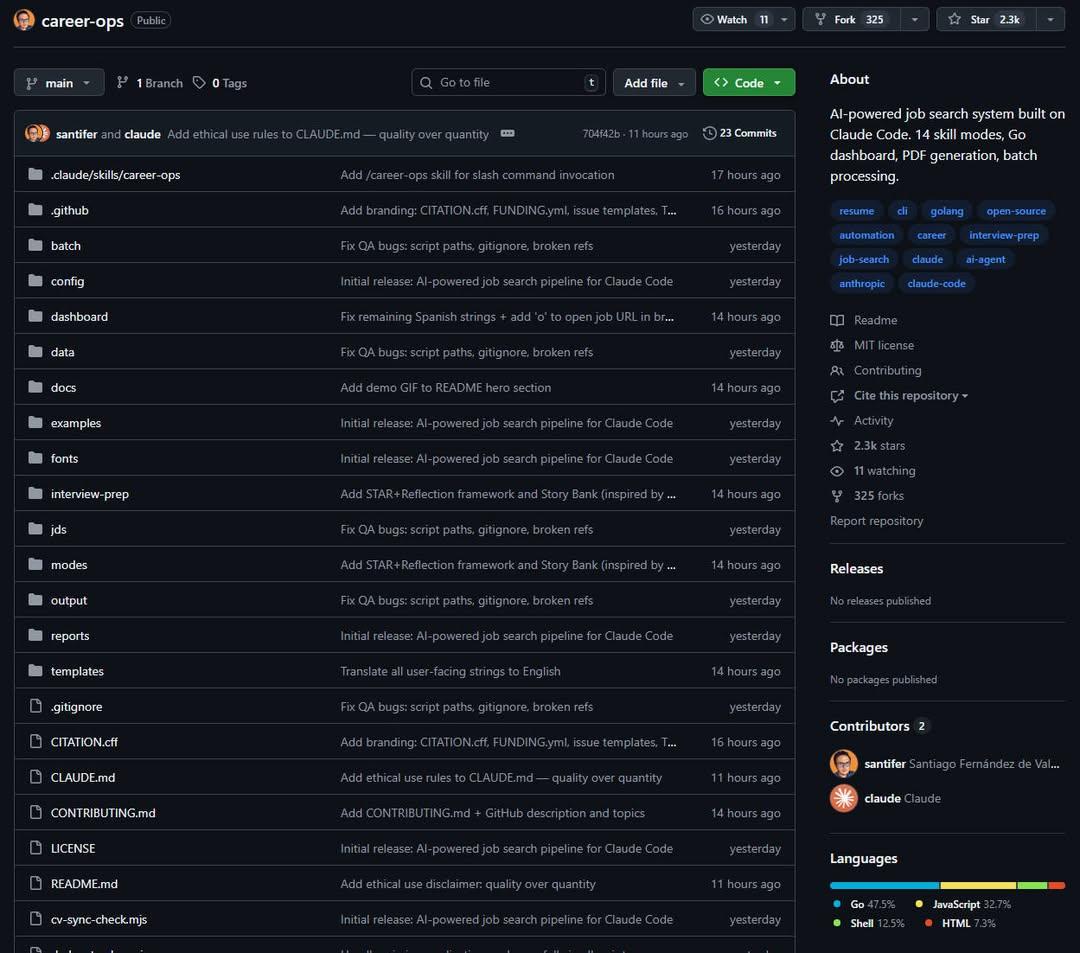Screen dimensions: 1080x953
Task: Open the Add file dropdown
Action: click(654, 83)
